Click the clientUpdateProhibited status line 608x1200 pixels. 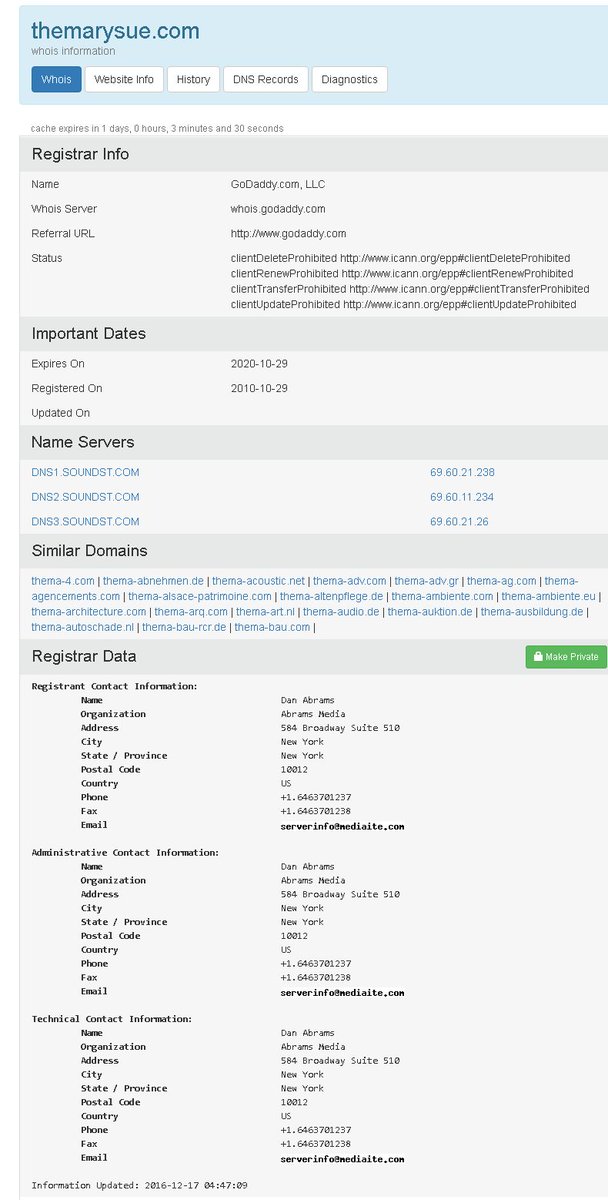(x=403, y=304)
